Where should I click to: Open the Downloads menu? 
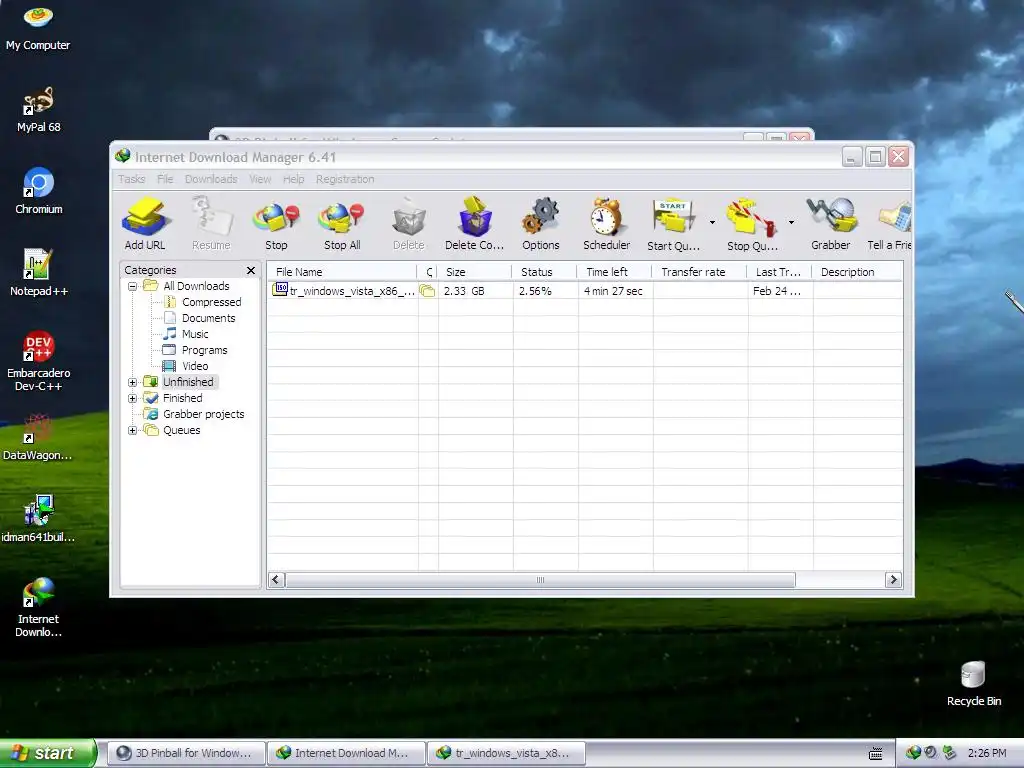click(211, 179)
